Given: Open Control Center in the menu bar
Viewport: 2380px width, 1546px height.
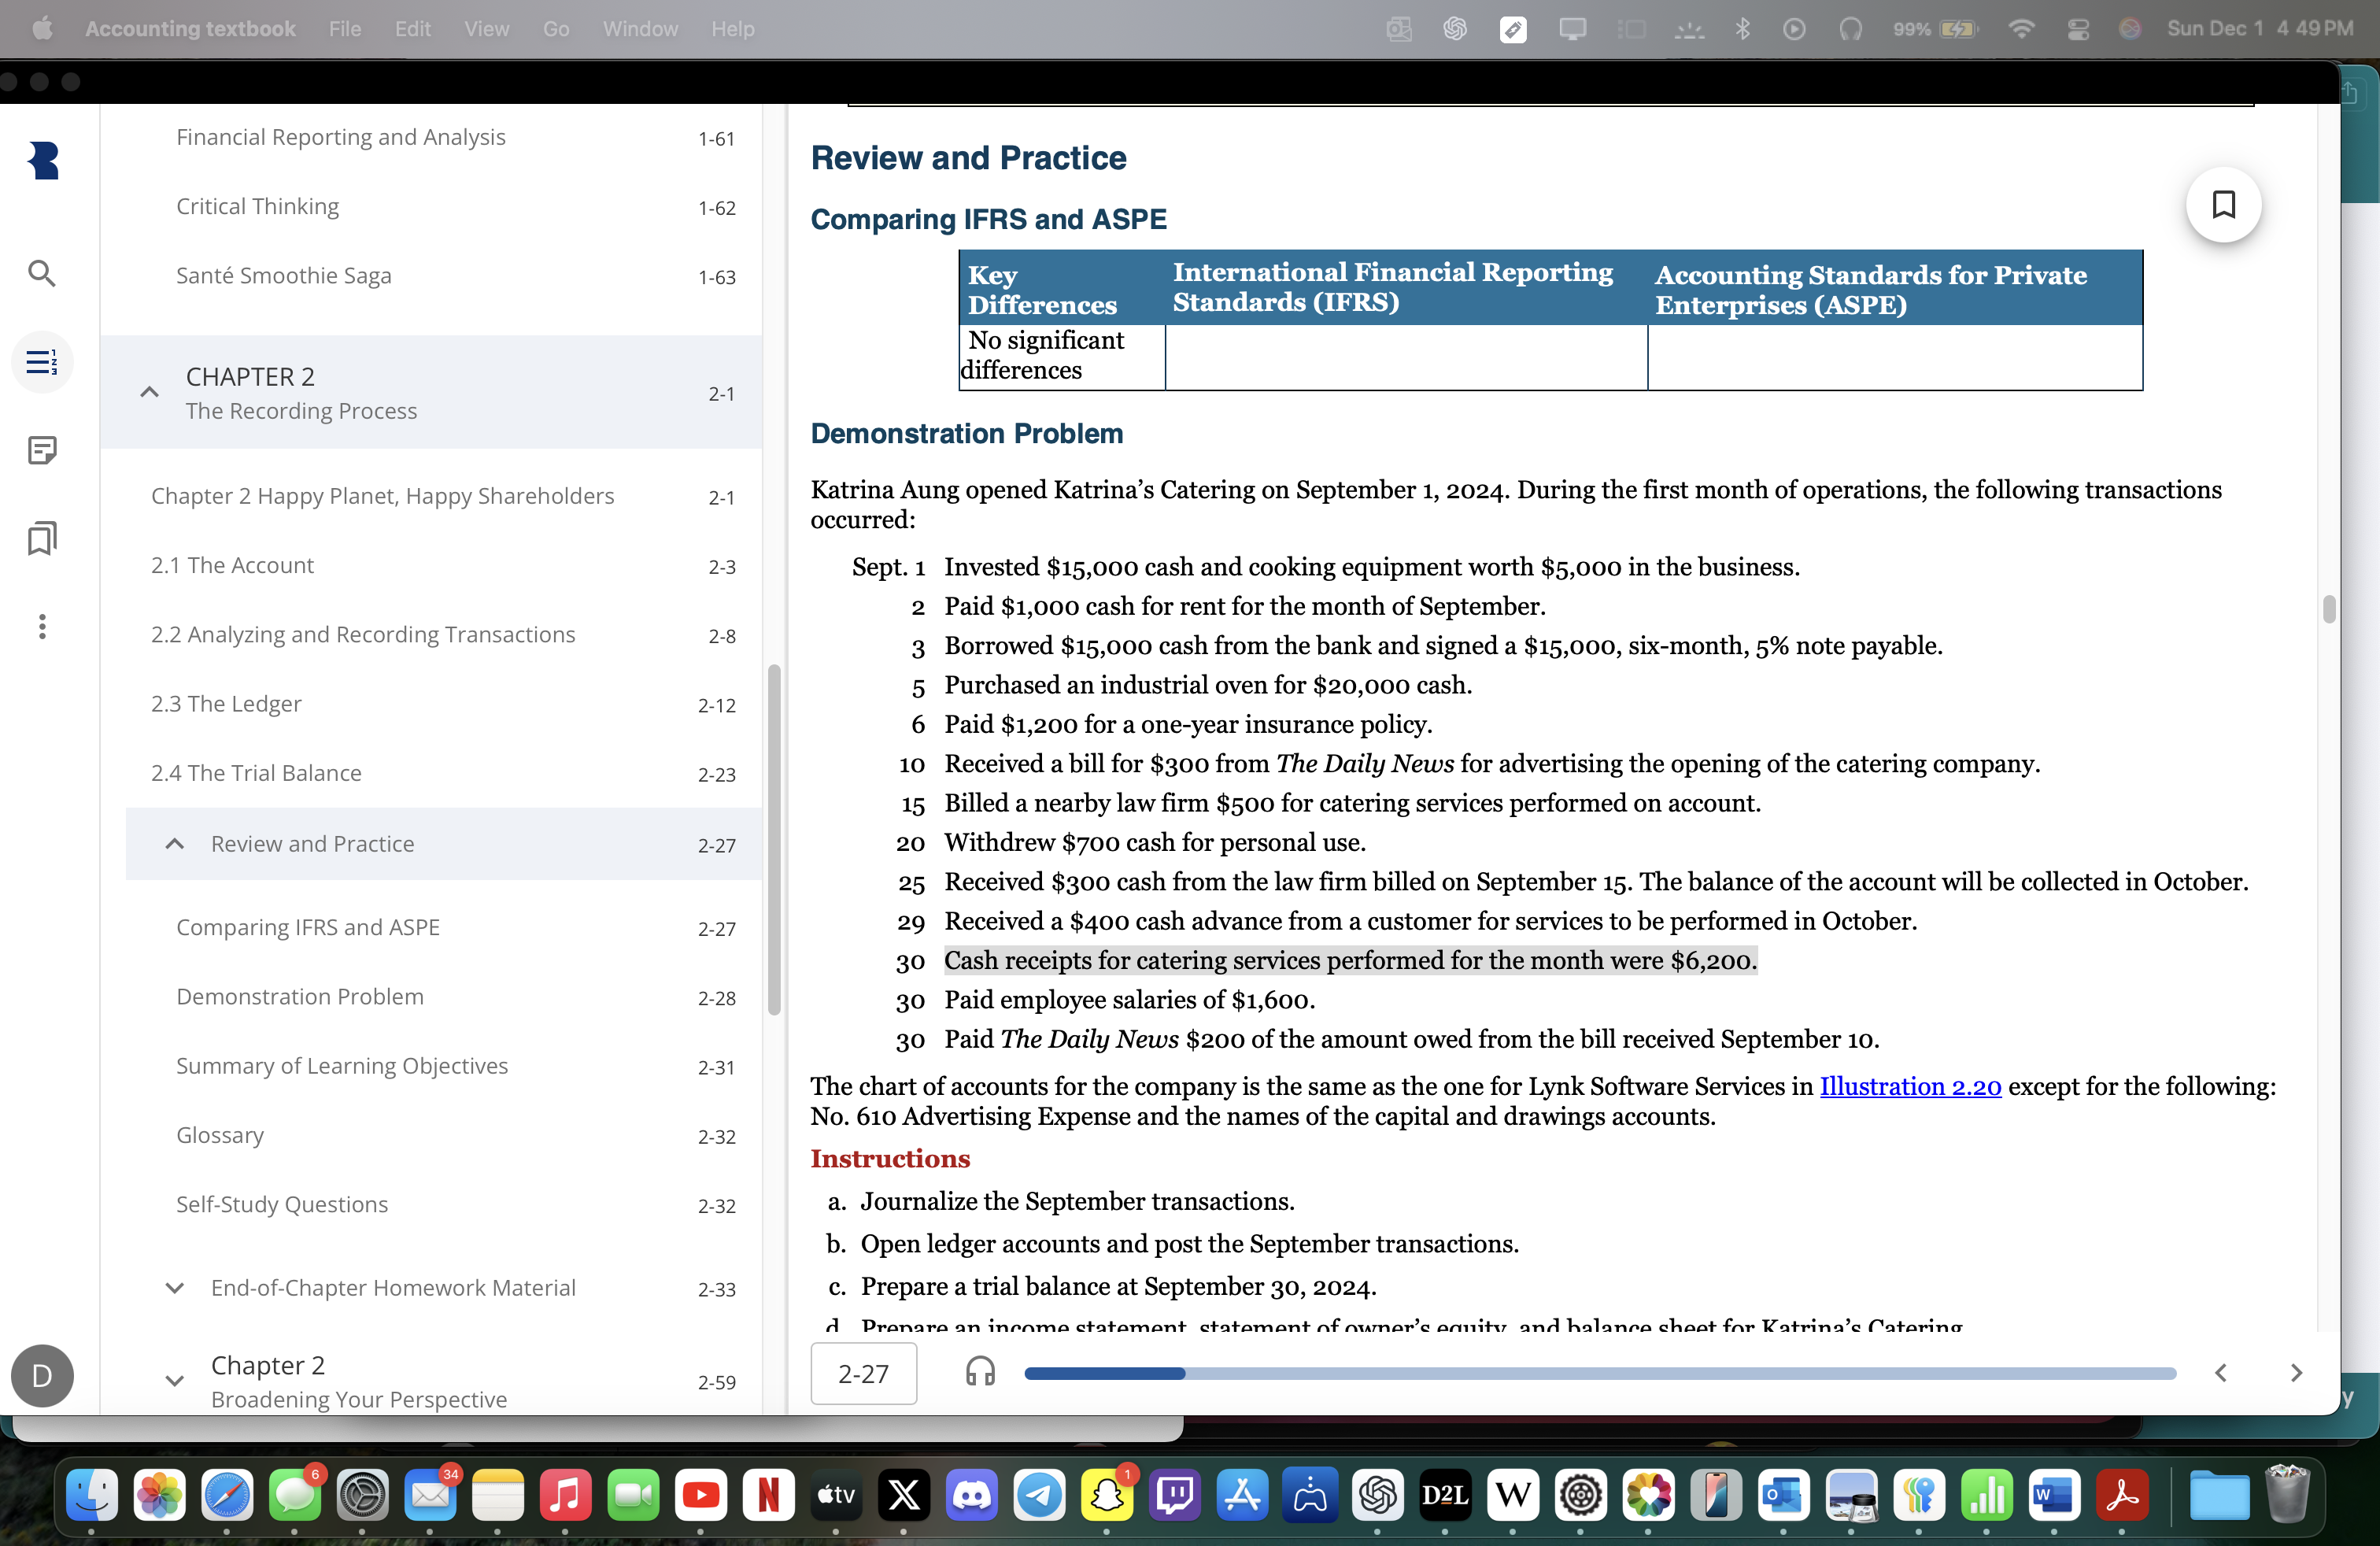Looking at the screenshot, I should [x=2077, y=29].
